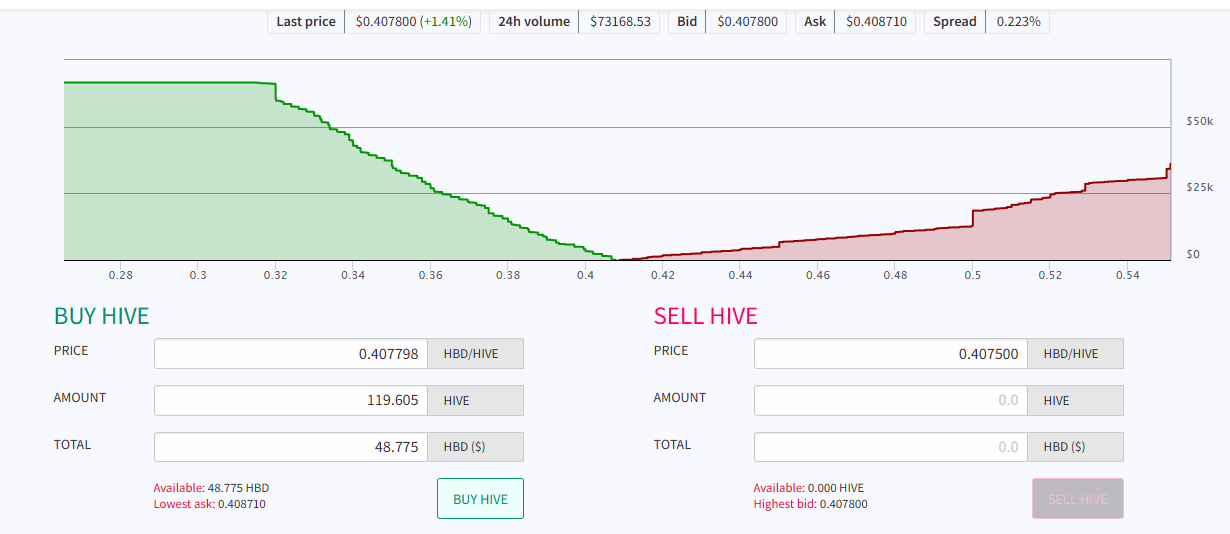Focus the empty sell amount field

click(x=891, y=400)
